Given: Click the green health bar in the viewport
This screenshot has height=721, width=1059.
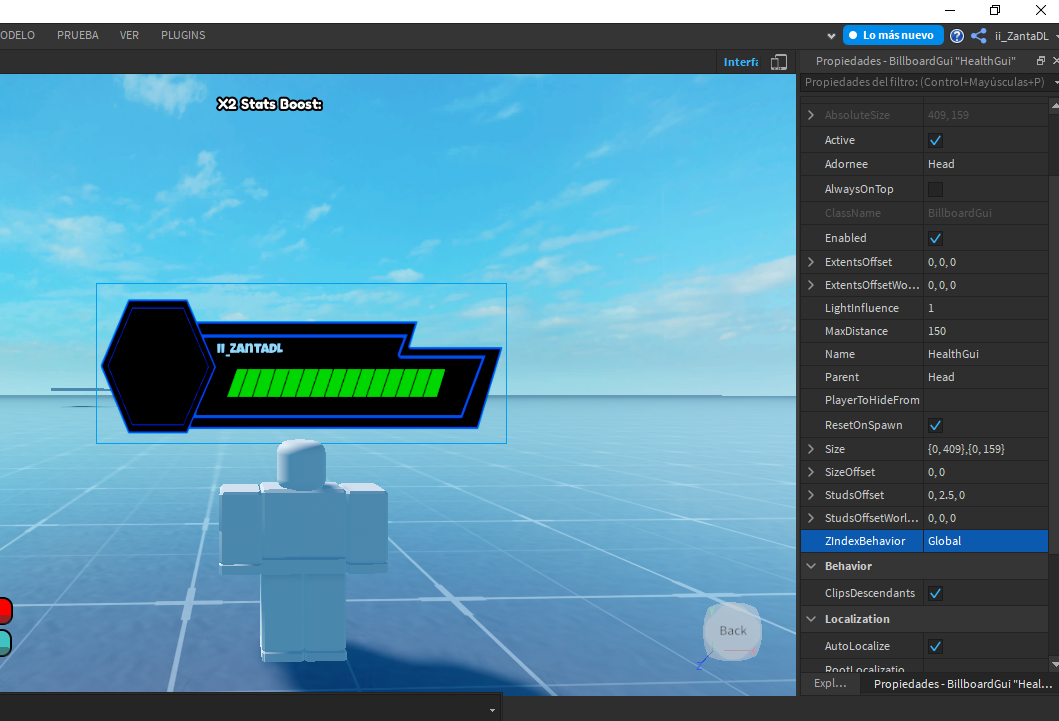Looking at the screenshot, I should pos(336,383).
